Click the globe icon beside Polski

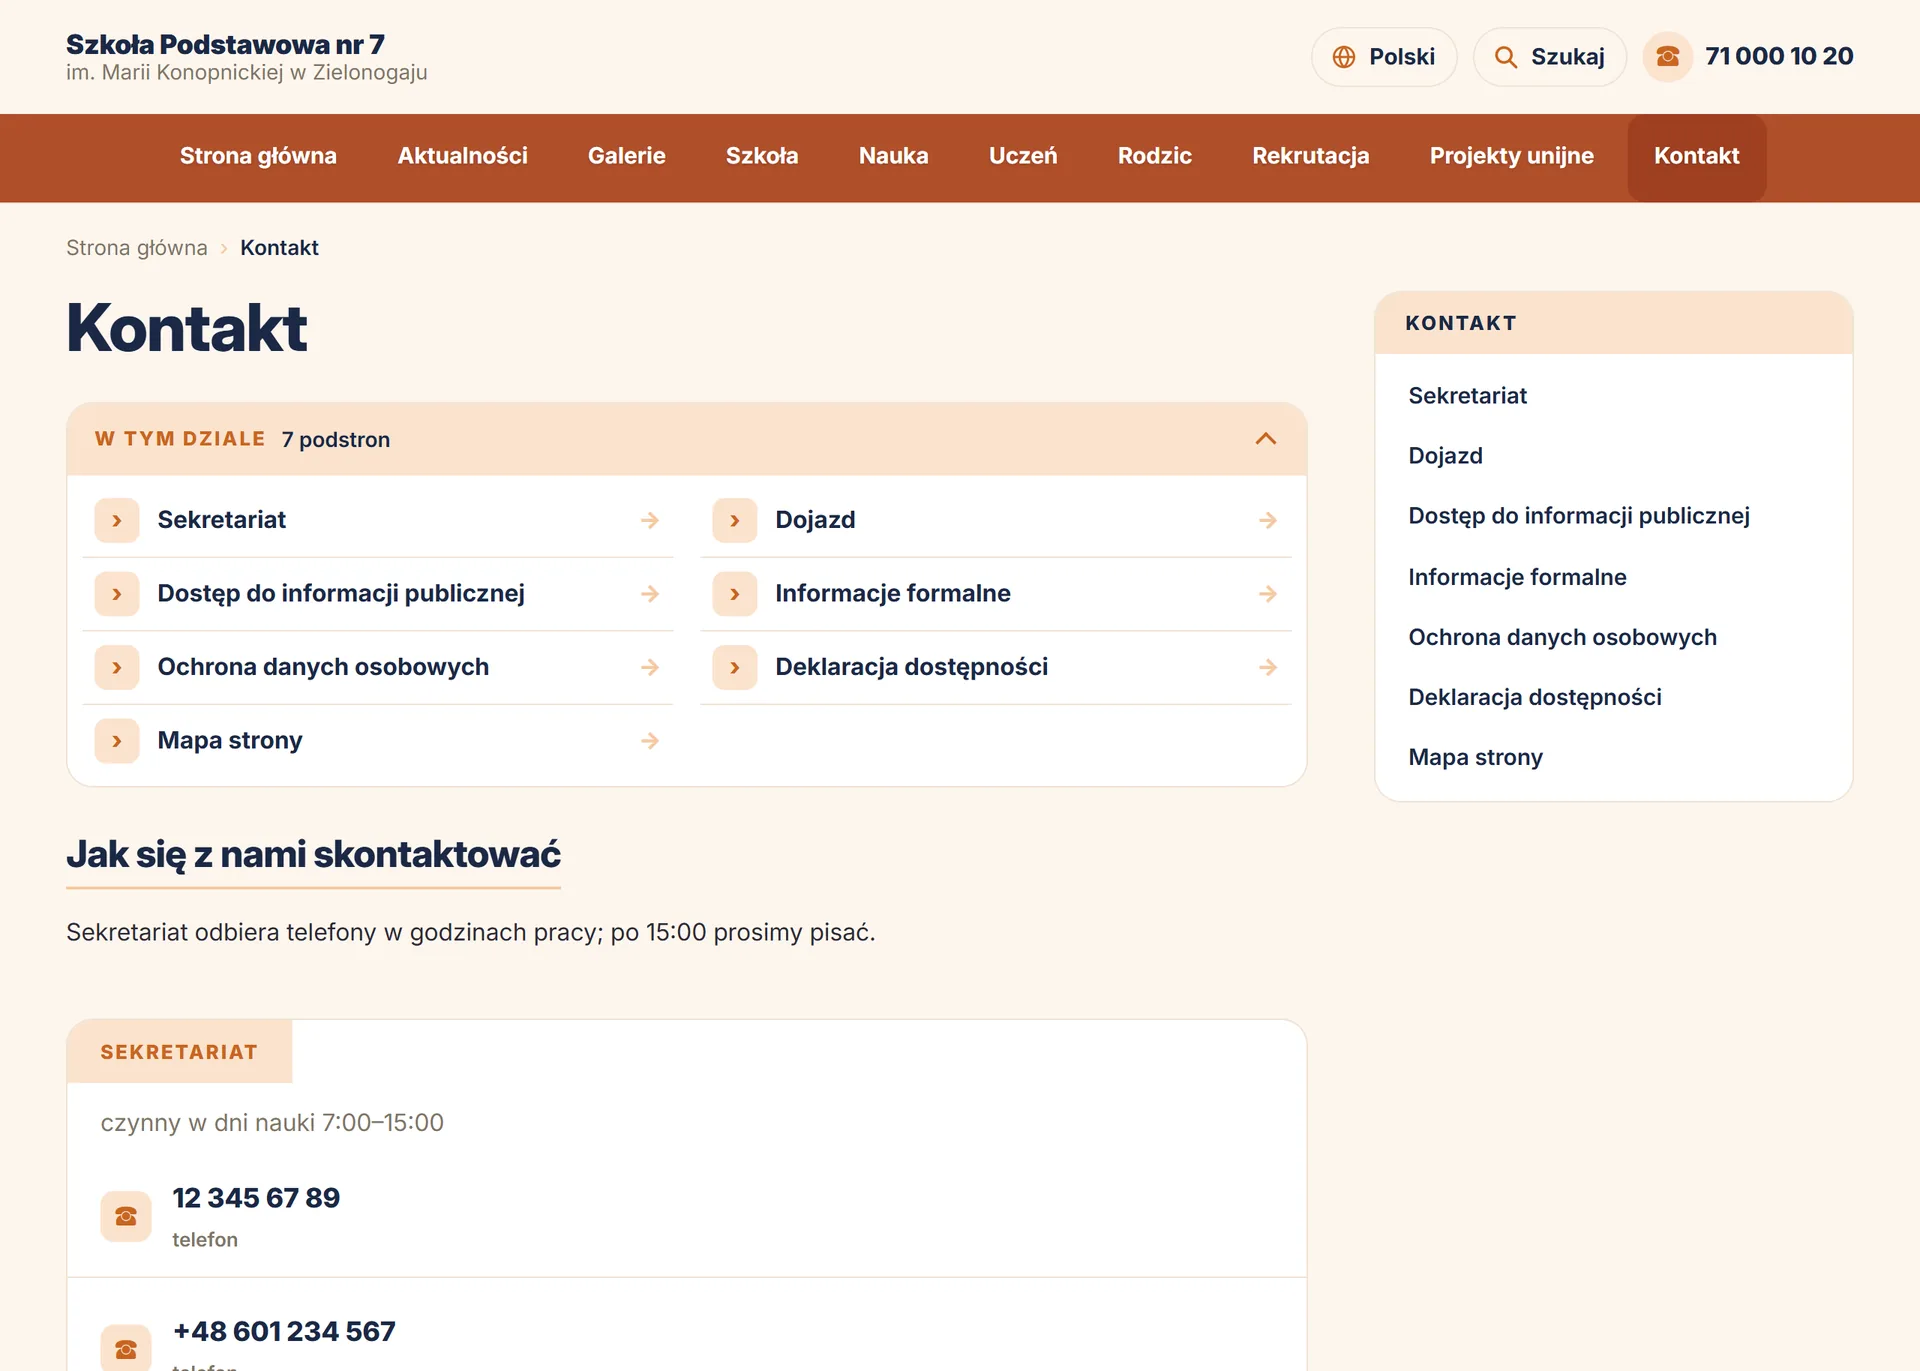pos(1344,57)
